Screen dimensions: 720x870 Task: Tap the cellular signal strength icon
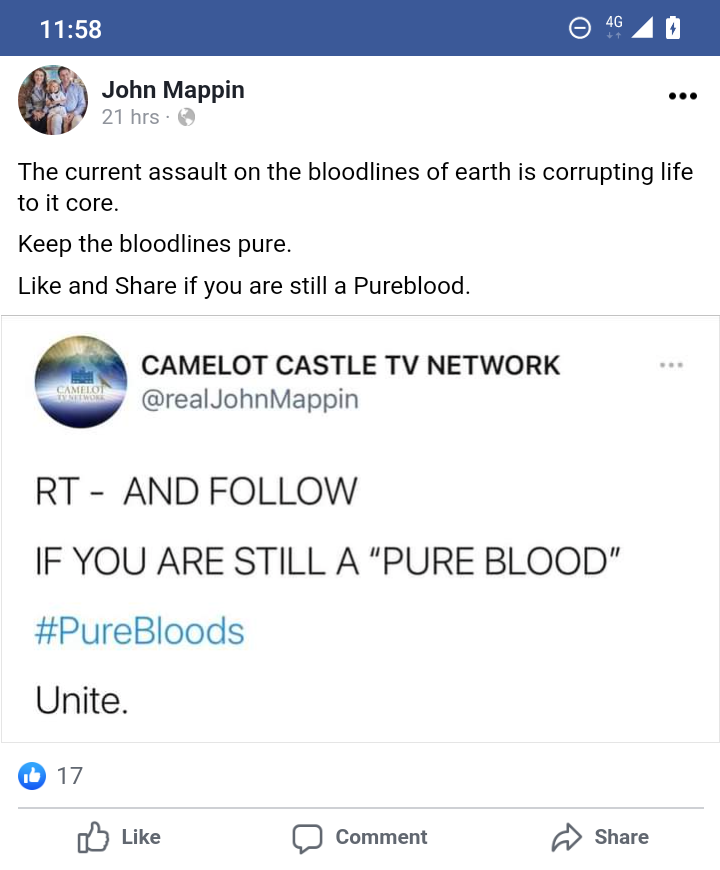tap(642, 28)
